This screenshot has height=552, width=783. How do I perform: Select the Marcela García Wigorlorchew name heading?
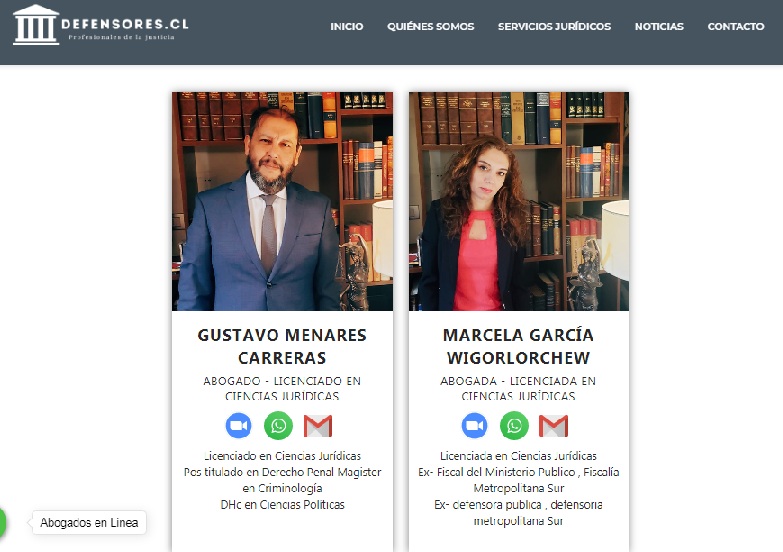pyautogui.click(x=518, y=346)
